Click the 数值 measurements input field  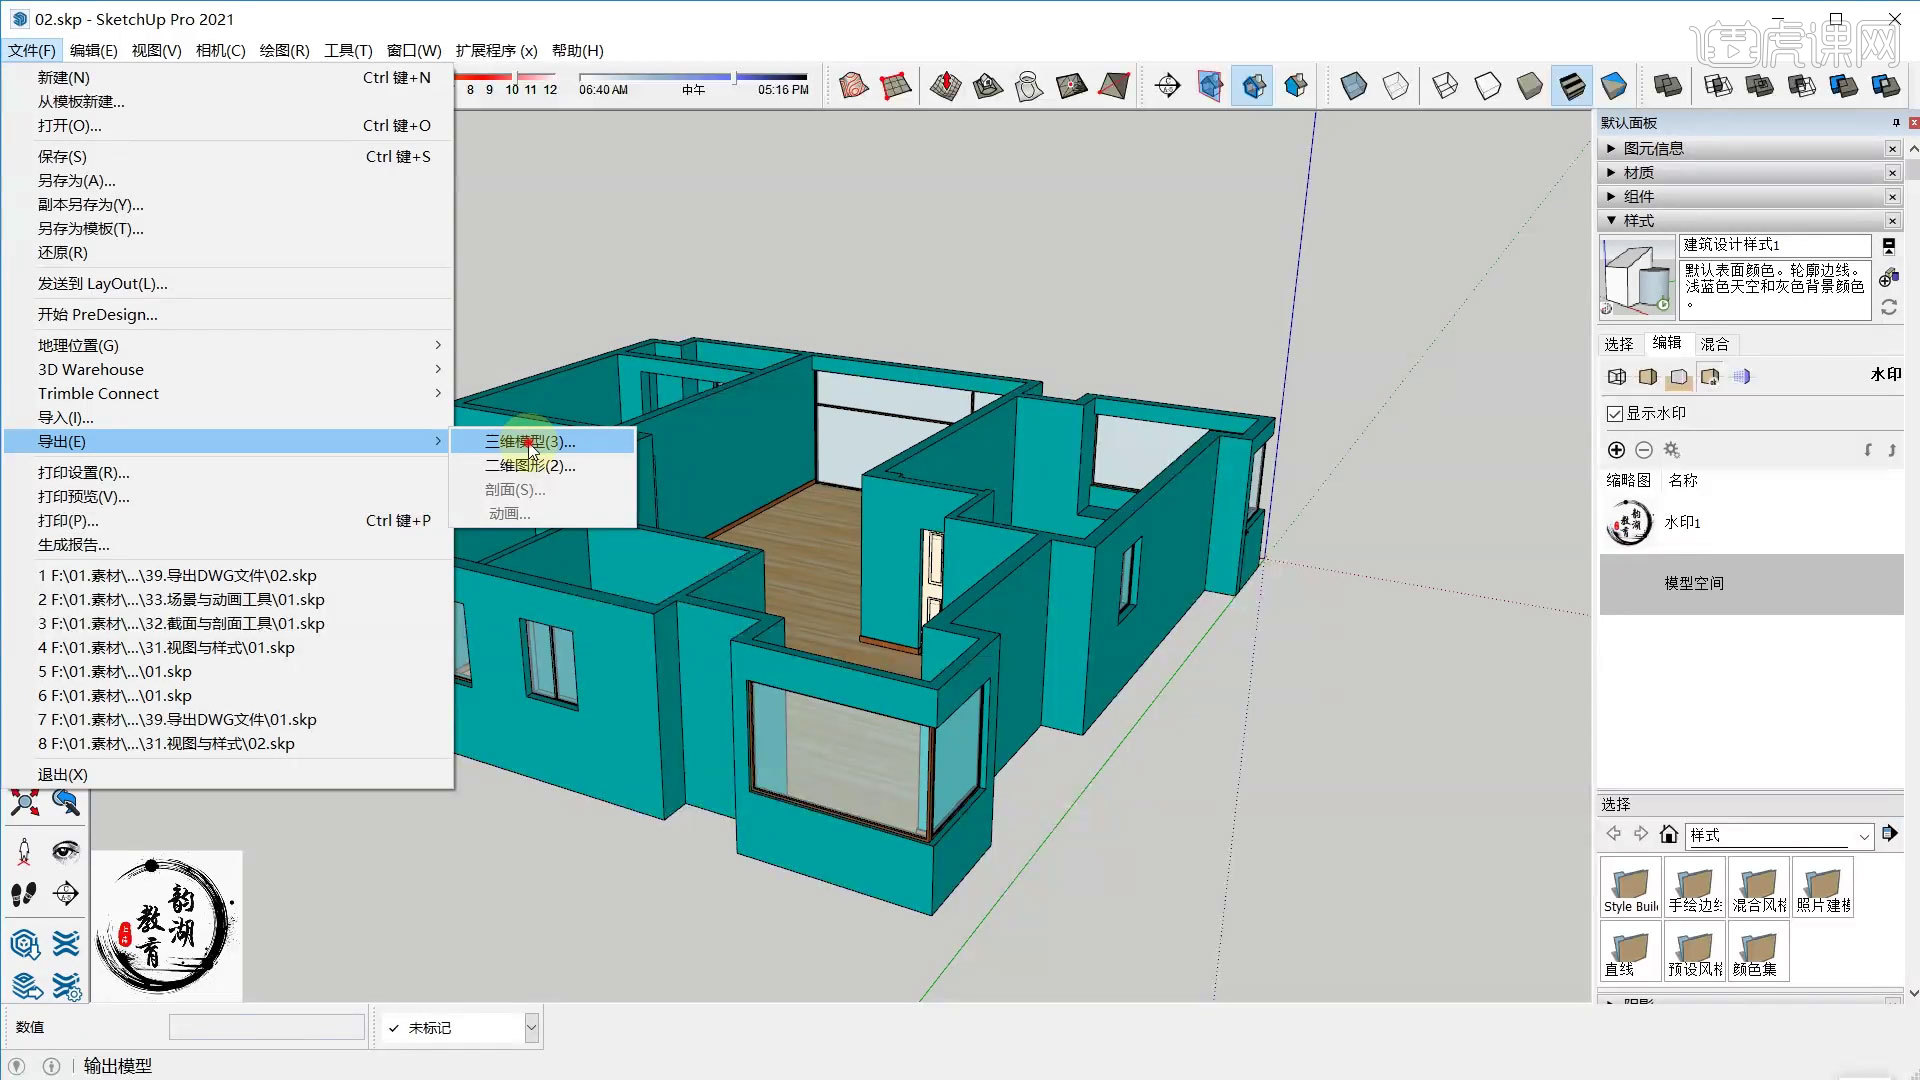coord(267,1027)
